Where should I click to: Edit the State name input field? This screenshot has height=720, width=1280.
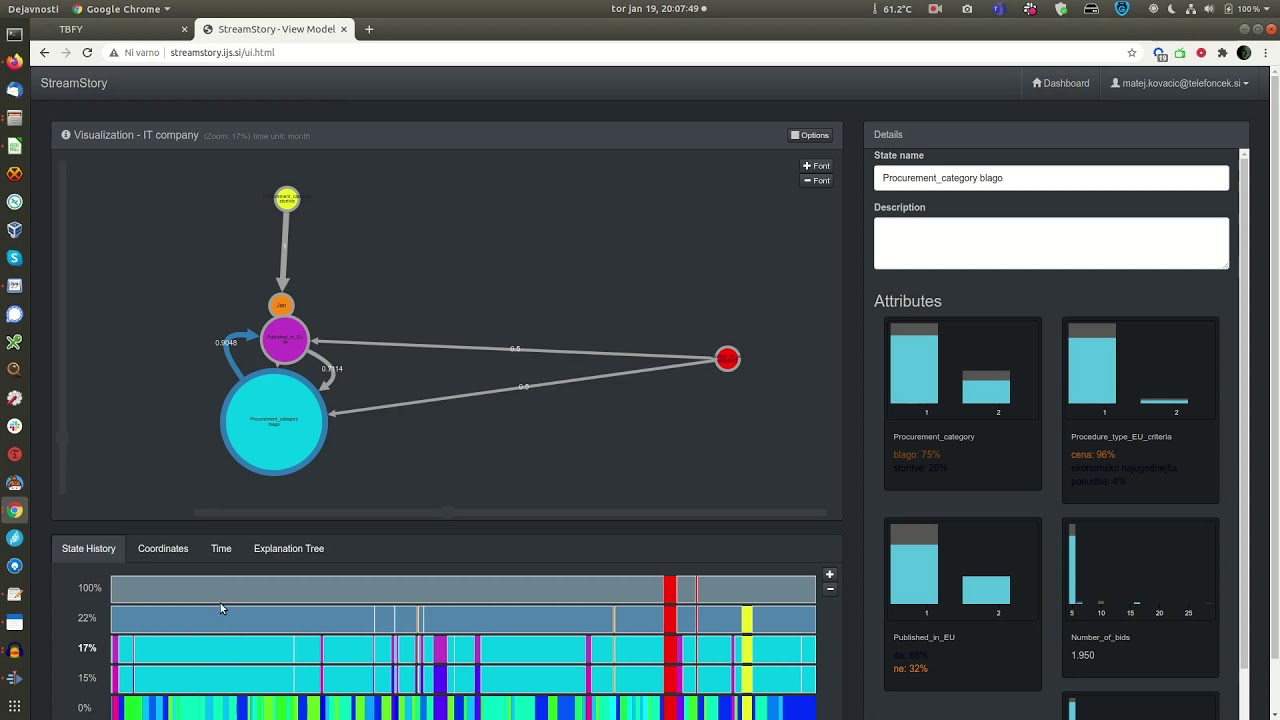pyautogui.click(x=1051, y=178)
